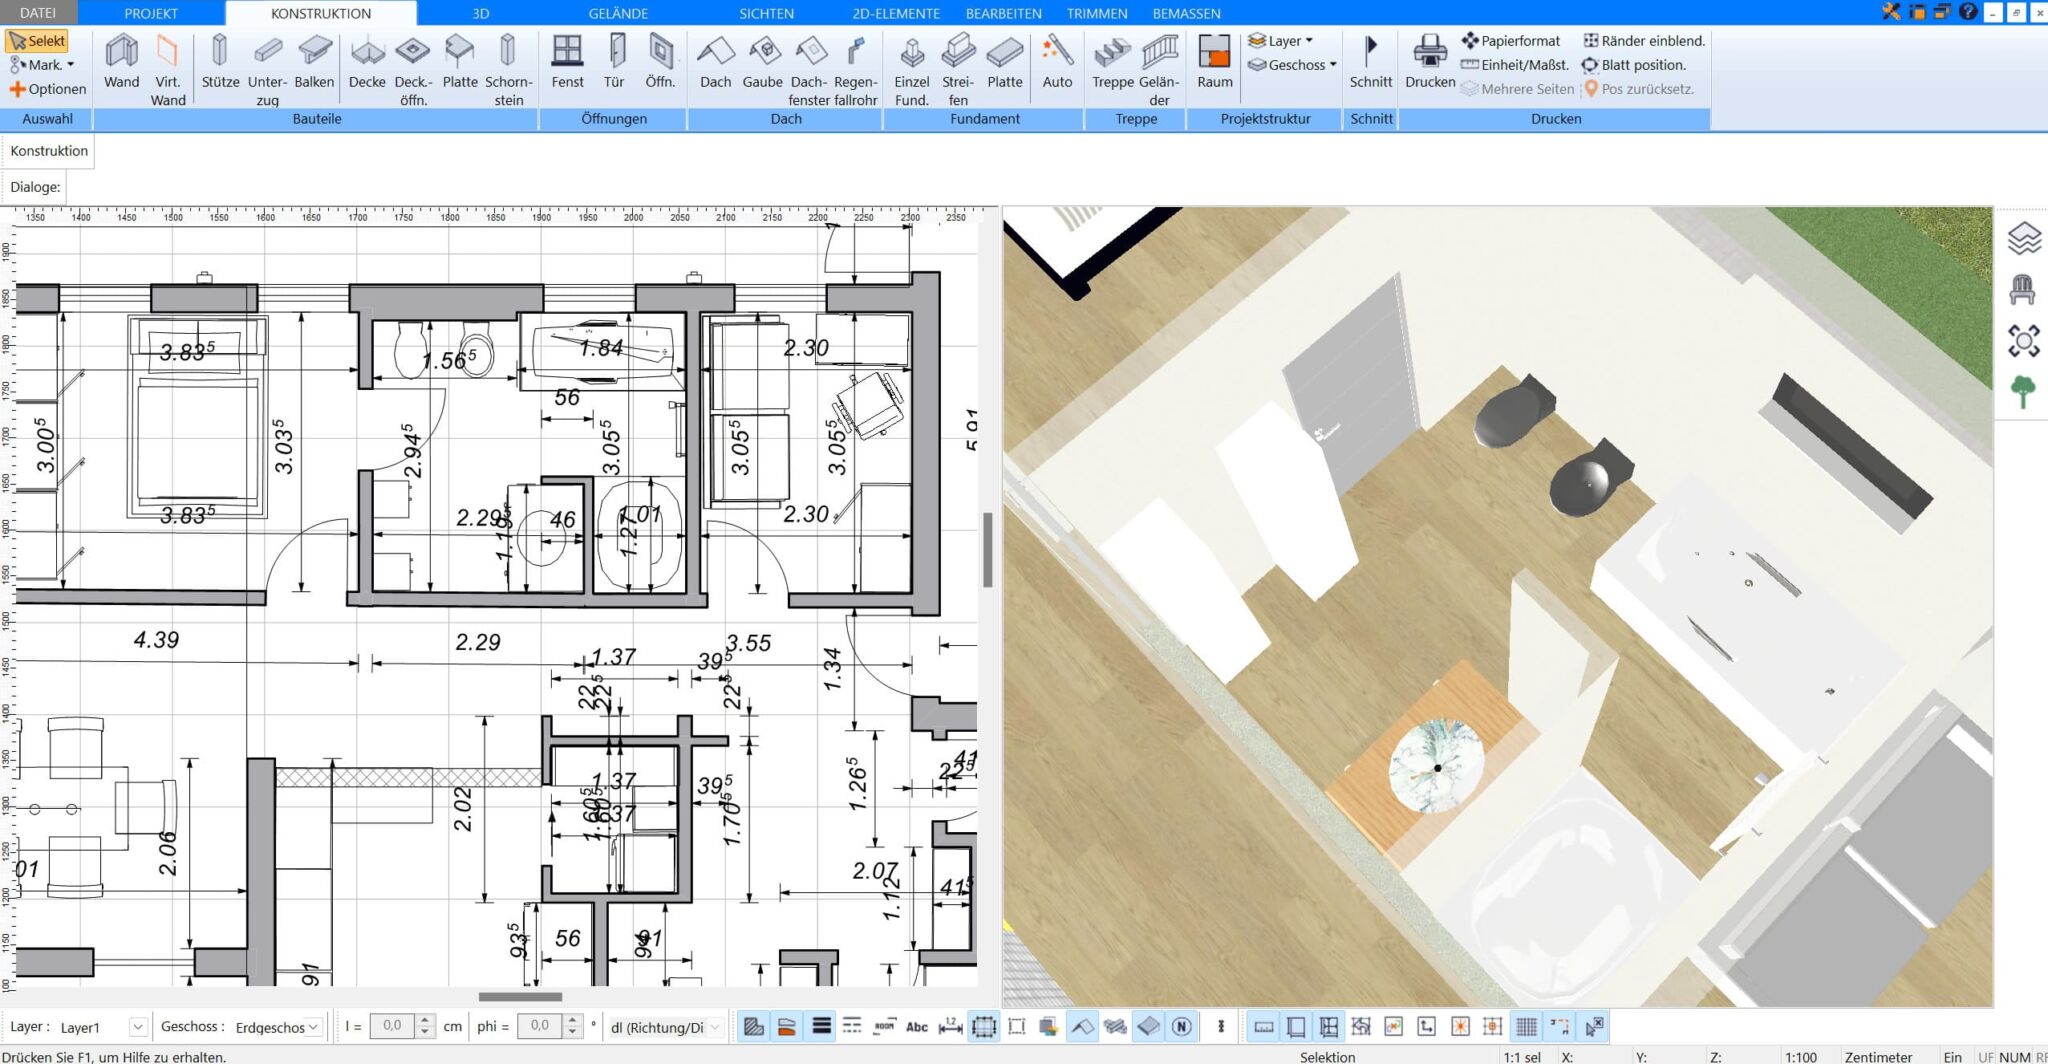The image size is (2048, 1064).
Task: Toggle the Ränder einblend option
Action: (1643, 40)
